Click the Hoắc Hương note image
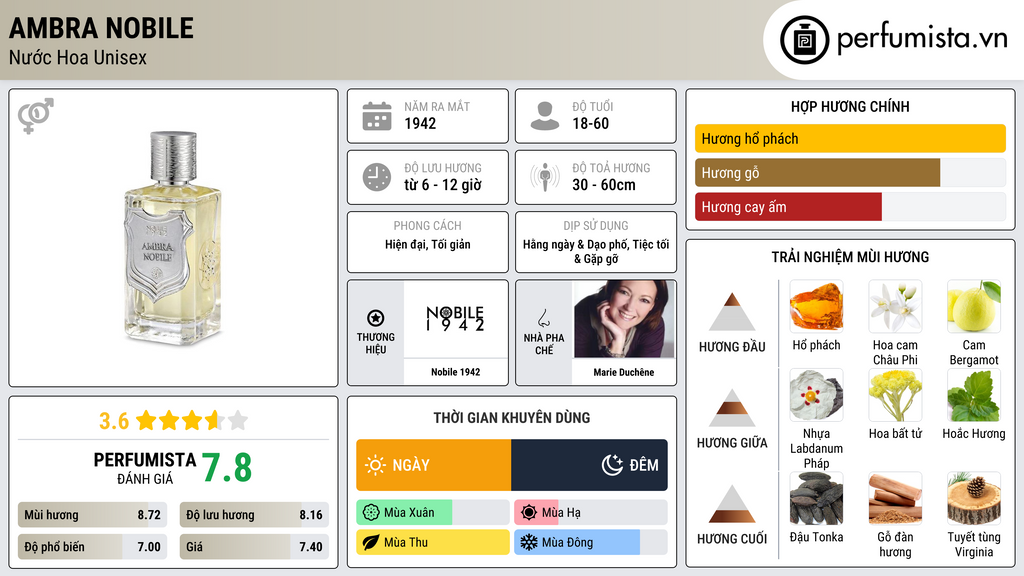The image size is (1024, 576). coord(974,395)
